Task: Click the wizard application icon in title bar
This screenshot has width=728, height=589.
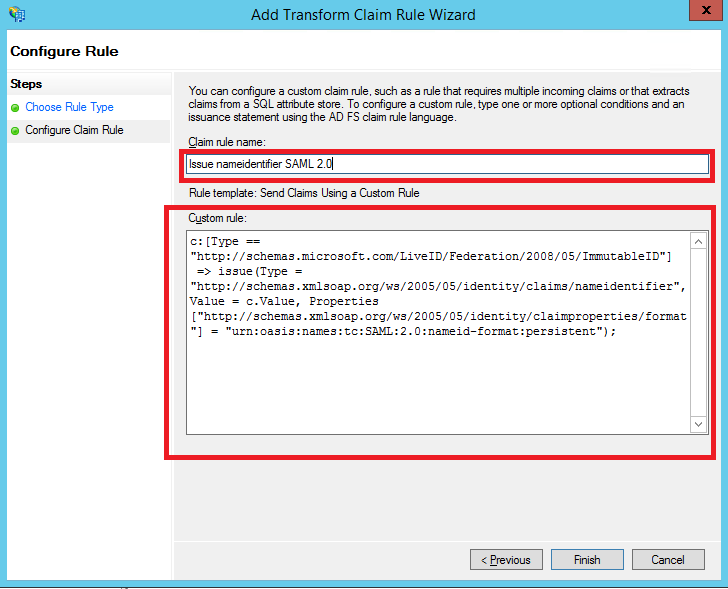Action: point(17,14)
